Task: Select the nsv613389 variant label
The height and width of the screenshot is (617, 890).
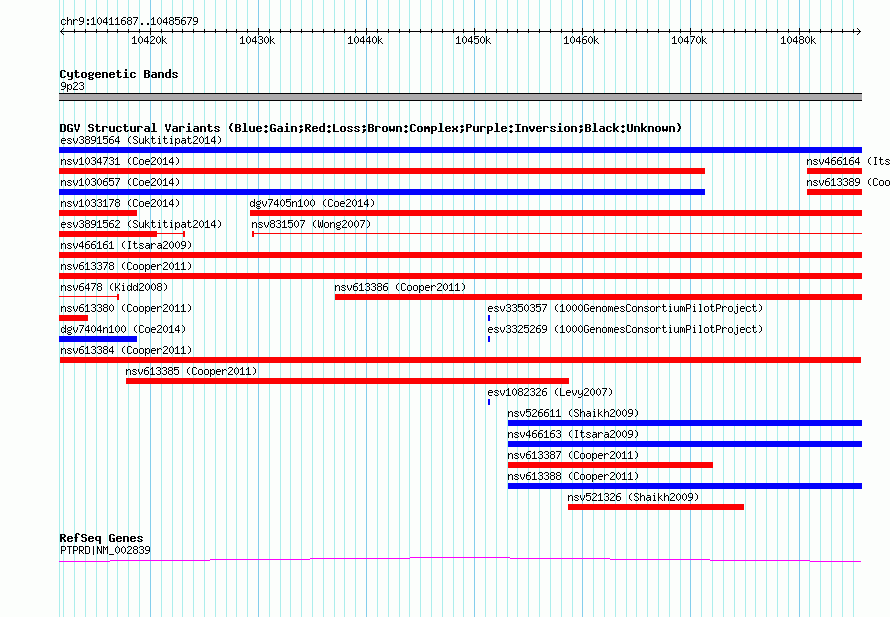Action: [847, 182]
